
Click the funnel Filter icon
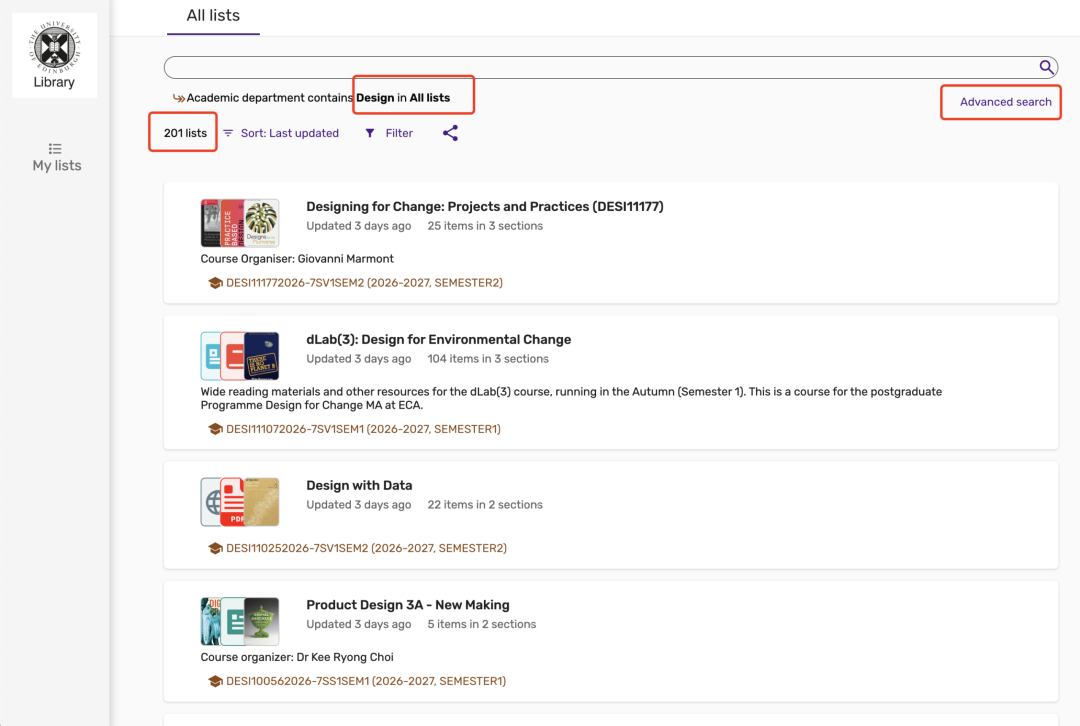(370, 133)
